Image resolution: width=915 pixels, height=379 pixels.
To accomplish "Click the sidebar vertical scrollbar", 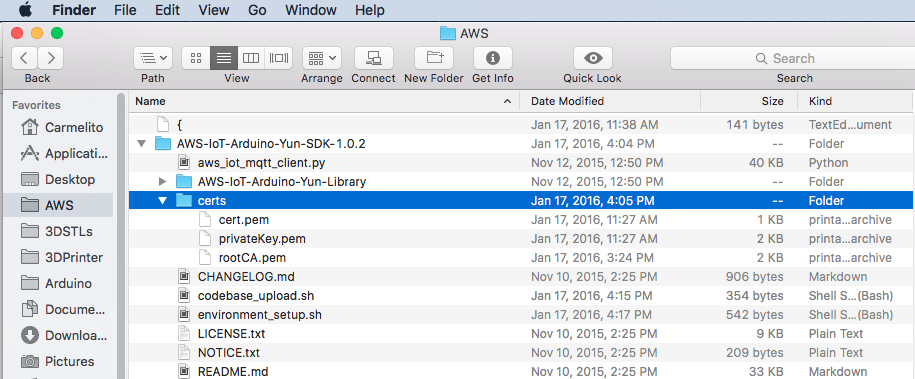I will coord(121,236).
